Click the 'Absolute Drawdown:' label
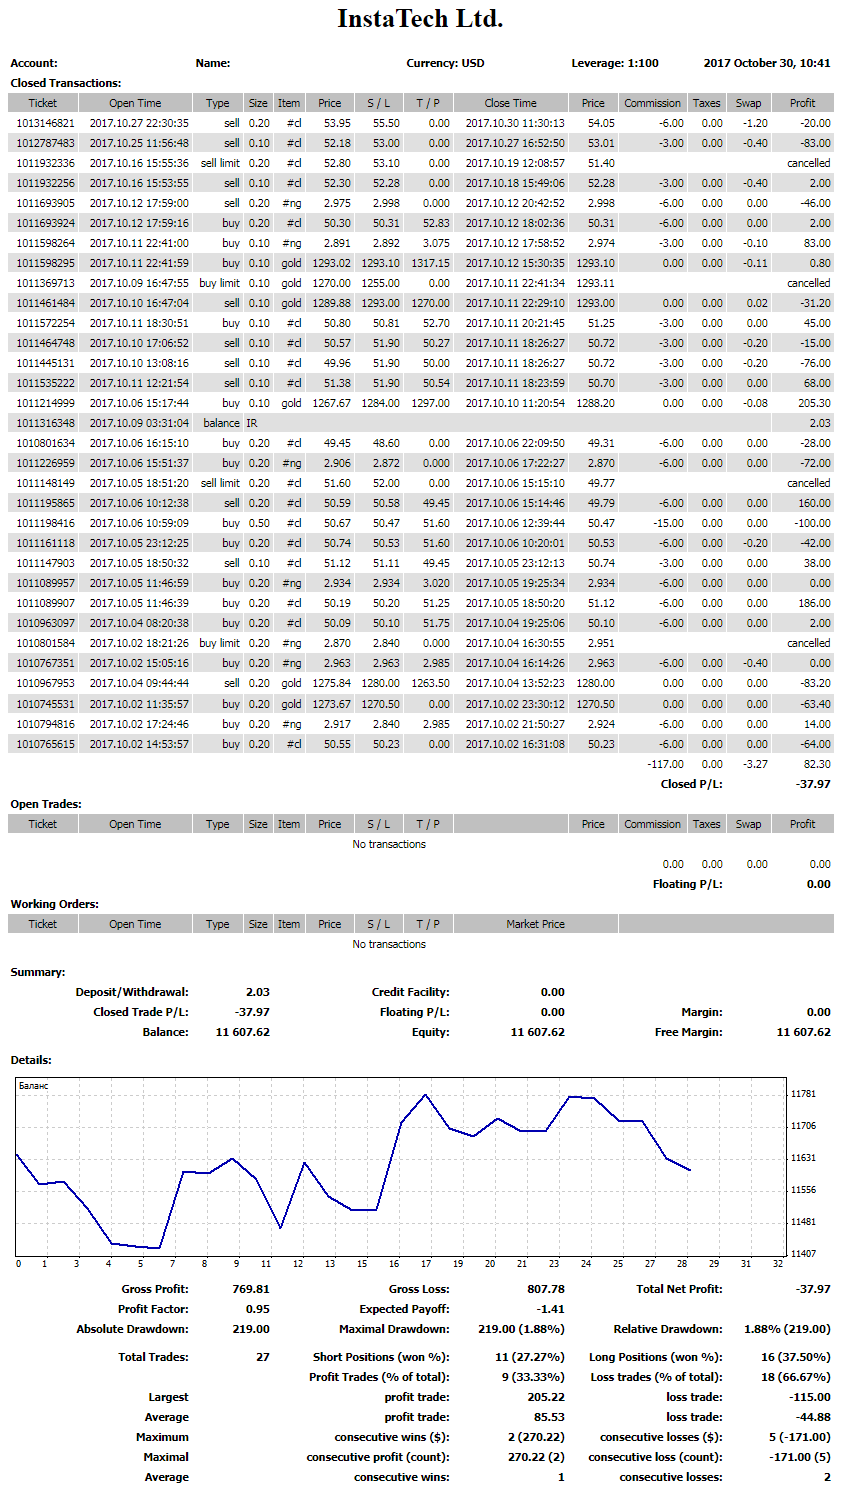The width and height of the screenshot is (842, 1490). tap(133, 1329)
